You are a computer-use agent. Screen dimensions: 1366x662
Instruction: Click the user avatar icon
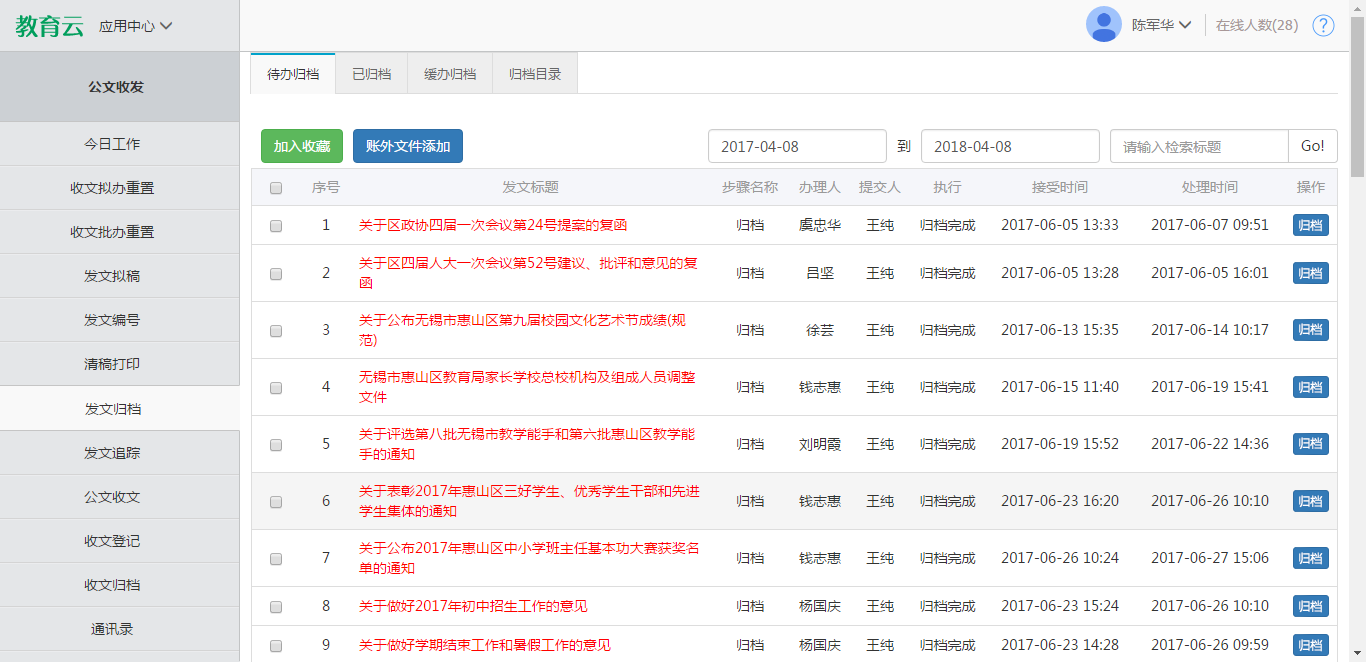click(1103, 25)
